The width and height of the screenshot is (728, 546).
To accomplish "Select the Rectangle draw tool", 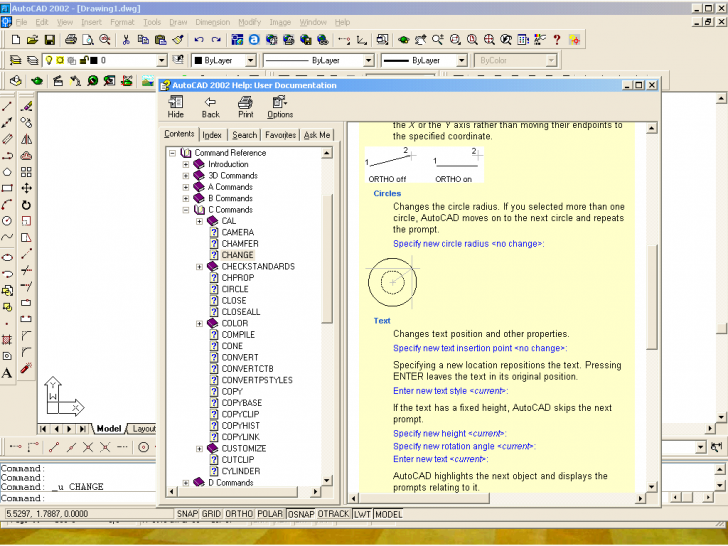I will [x=7, y=188].
